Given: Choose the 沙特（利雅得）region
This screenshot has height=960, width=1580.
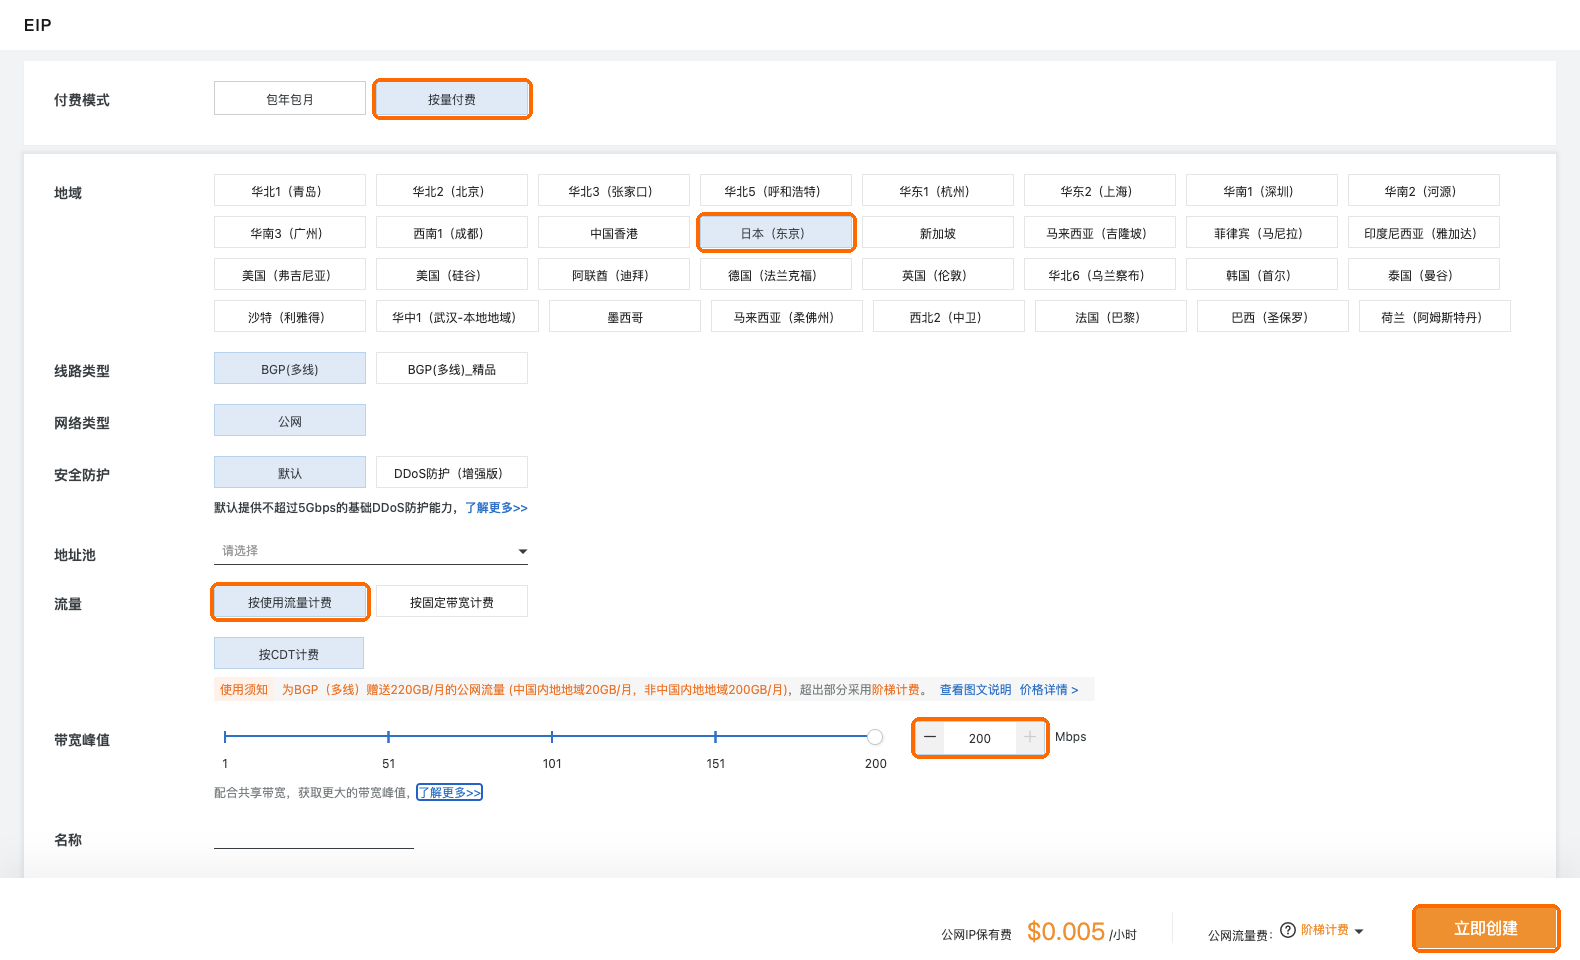Looking at the screenshot, I should 290,317.
